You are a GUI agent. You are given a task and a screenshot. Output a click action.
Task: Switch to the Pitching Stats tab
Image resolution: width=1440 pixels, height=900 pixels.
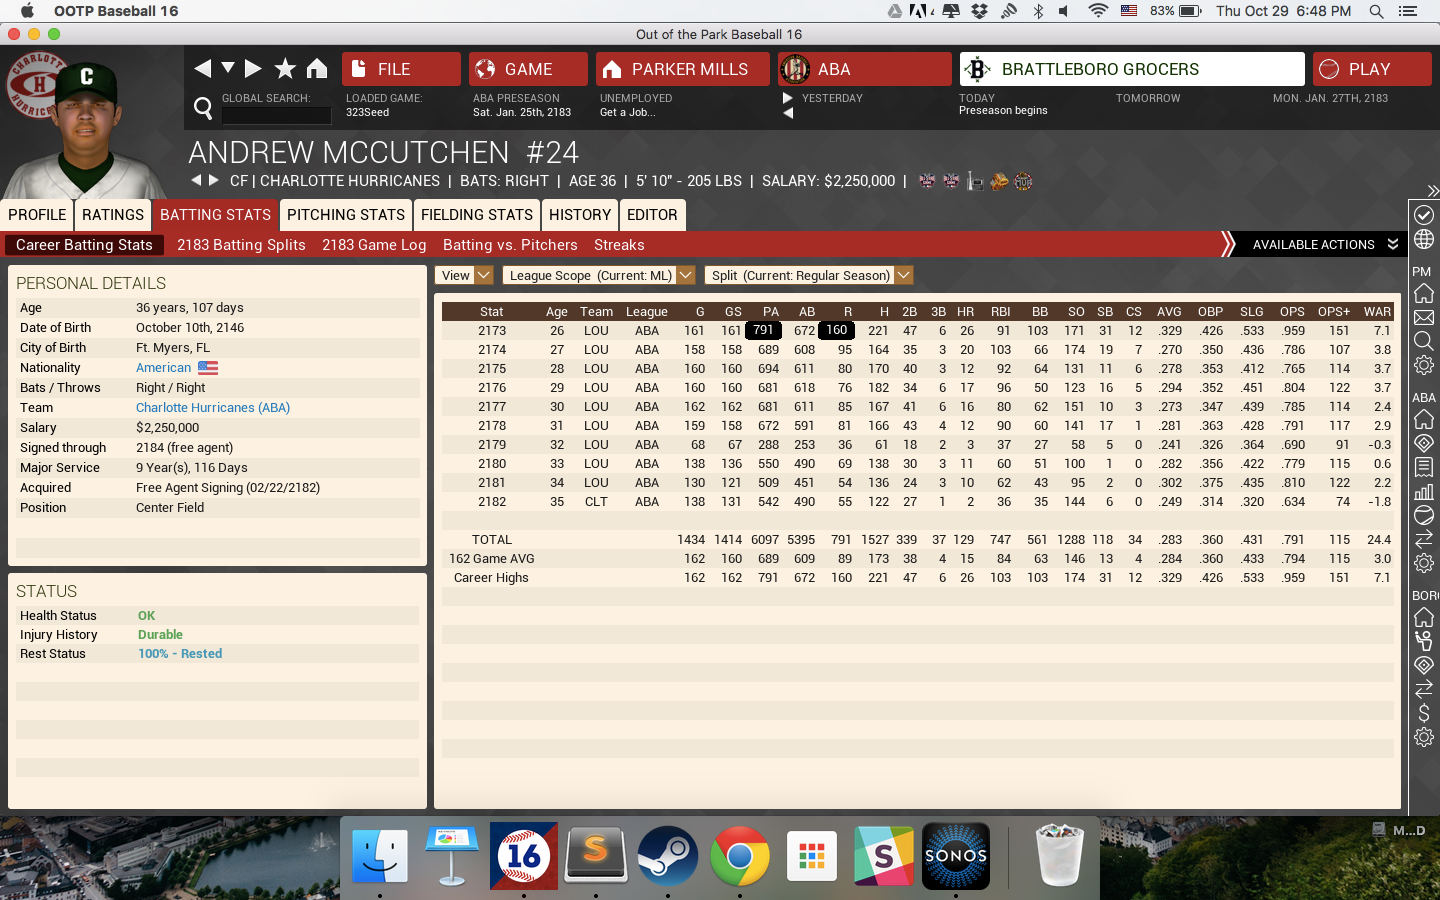pos(345,215)
